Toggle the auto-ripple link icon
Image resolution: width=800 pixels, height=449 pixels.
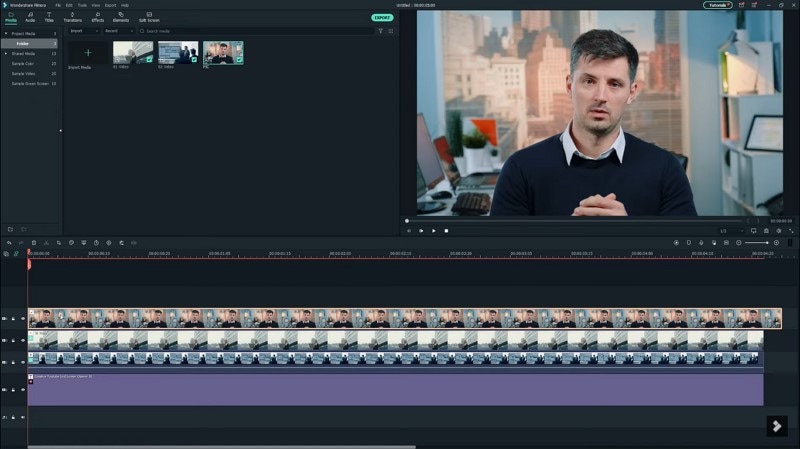16,254
